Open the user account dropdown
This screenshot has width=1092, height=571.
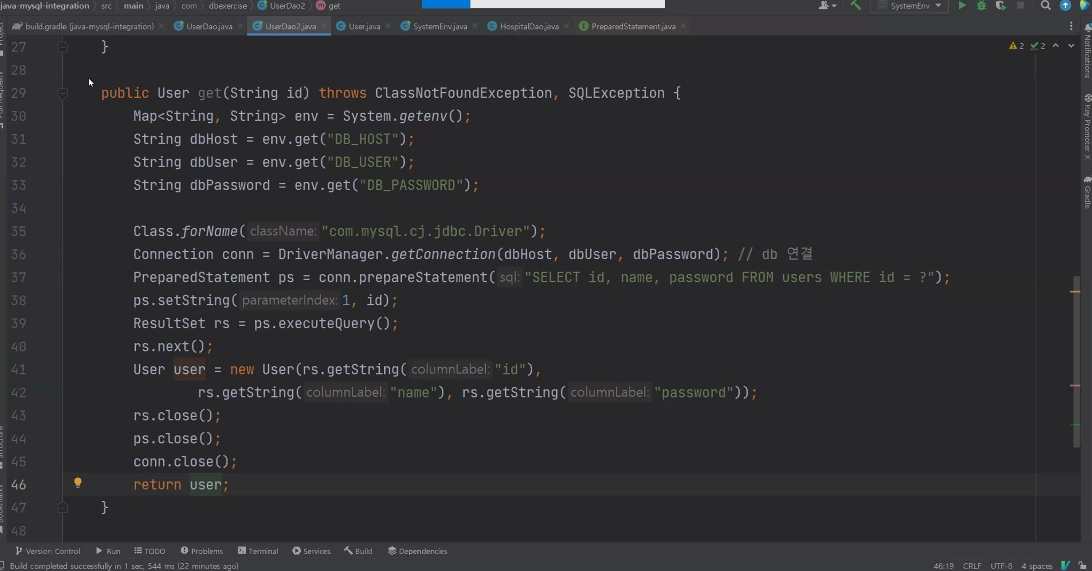click(x=827, y=6)
